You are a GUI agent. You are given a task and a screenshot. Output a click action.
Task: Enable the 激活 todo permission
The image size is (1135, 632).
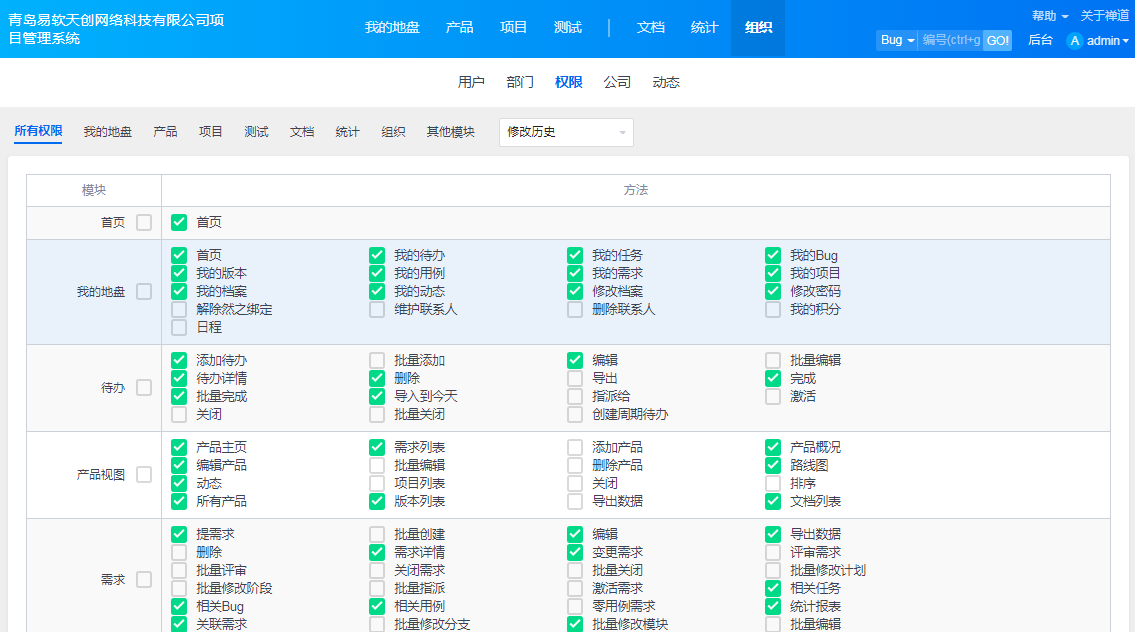tap(773, 396)
